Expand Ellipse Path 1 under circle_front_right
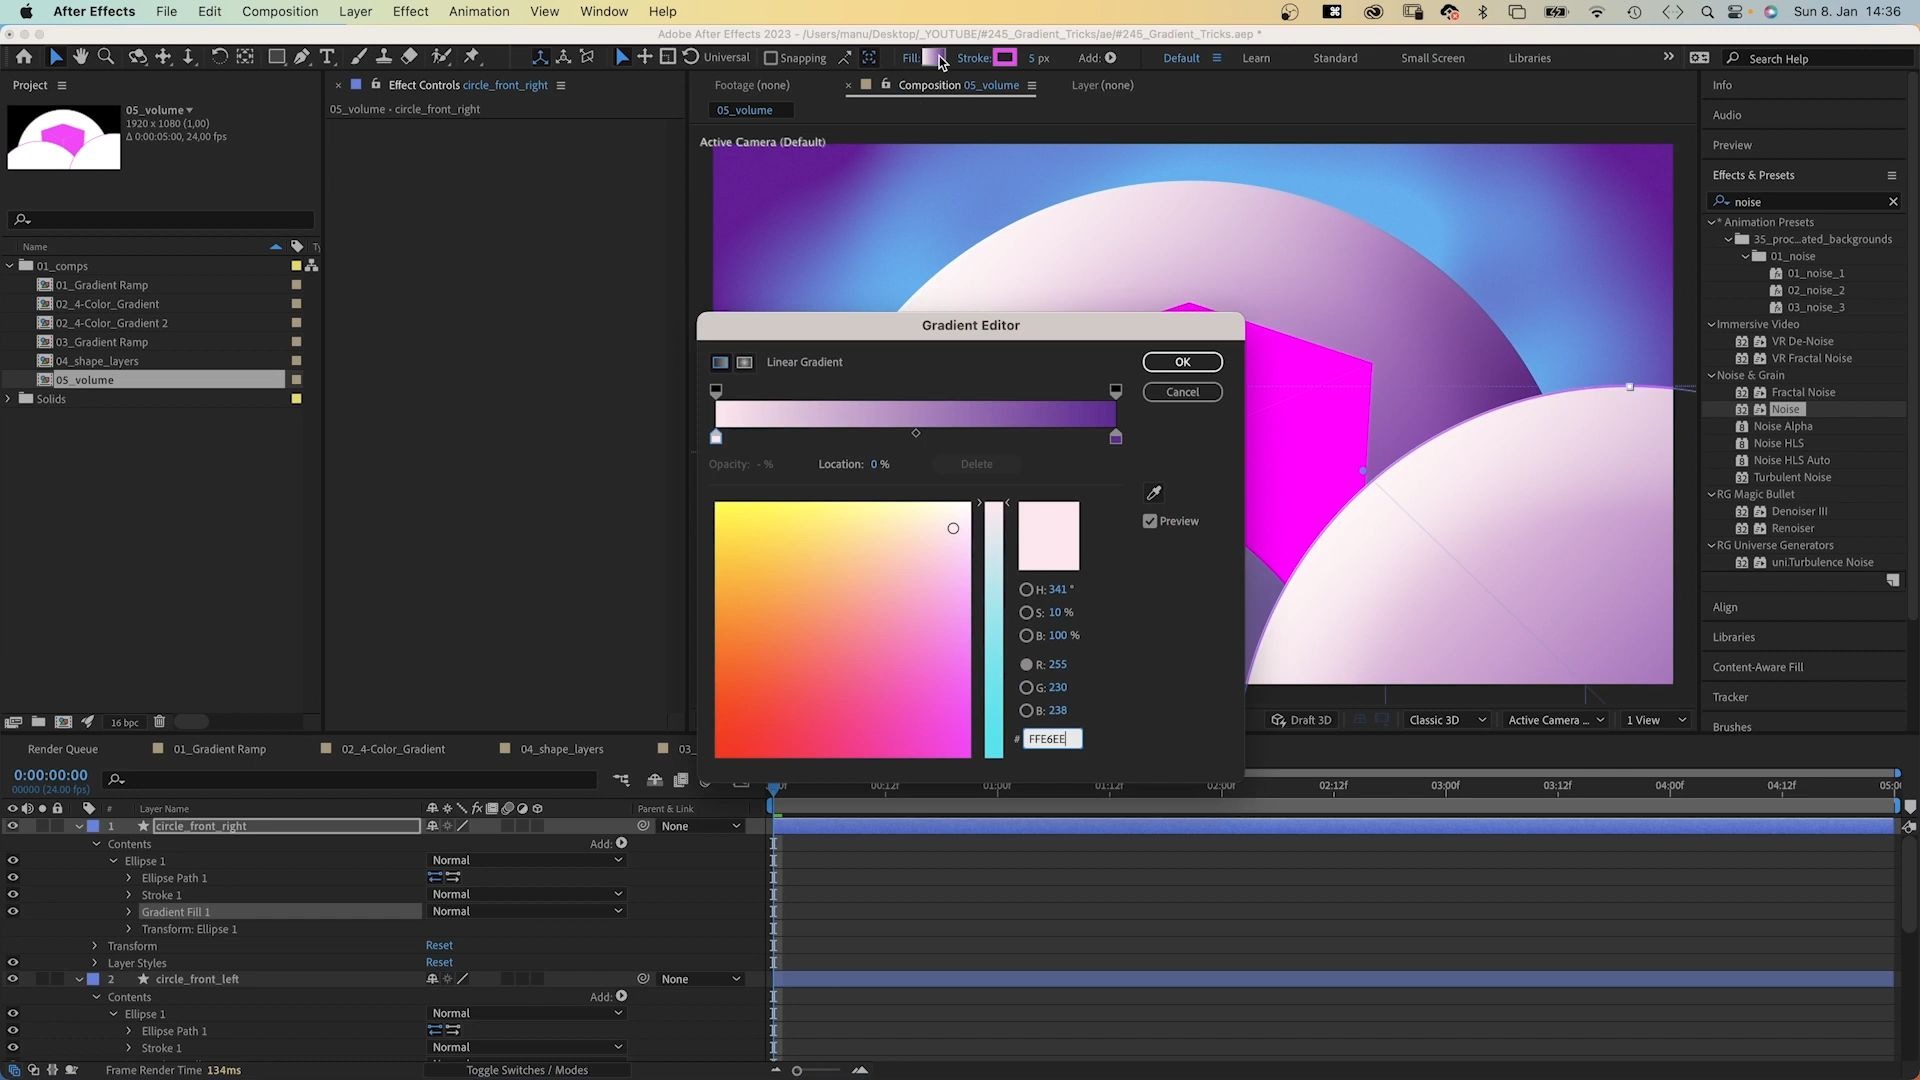Viewport: 1920px width, 1080px height. [129, 878]
